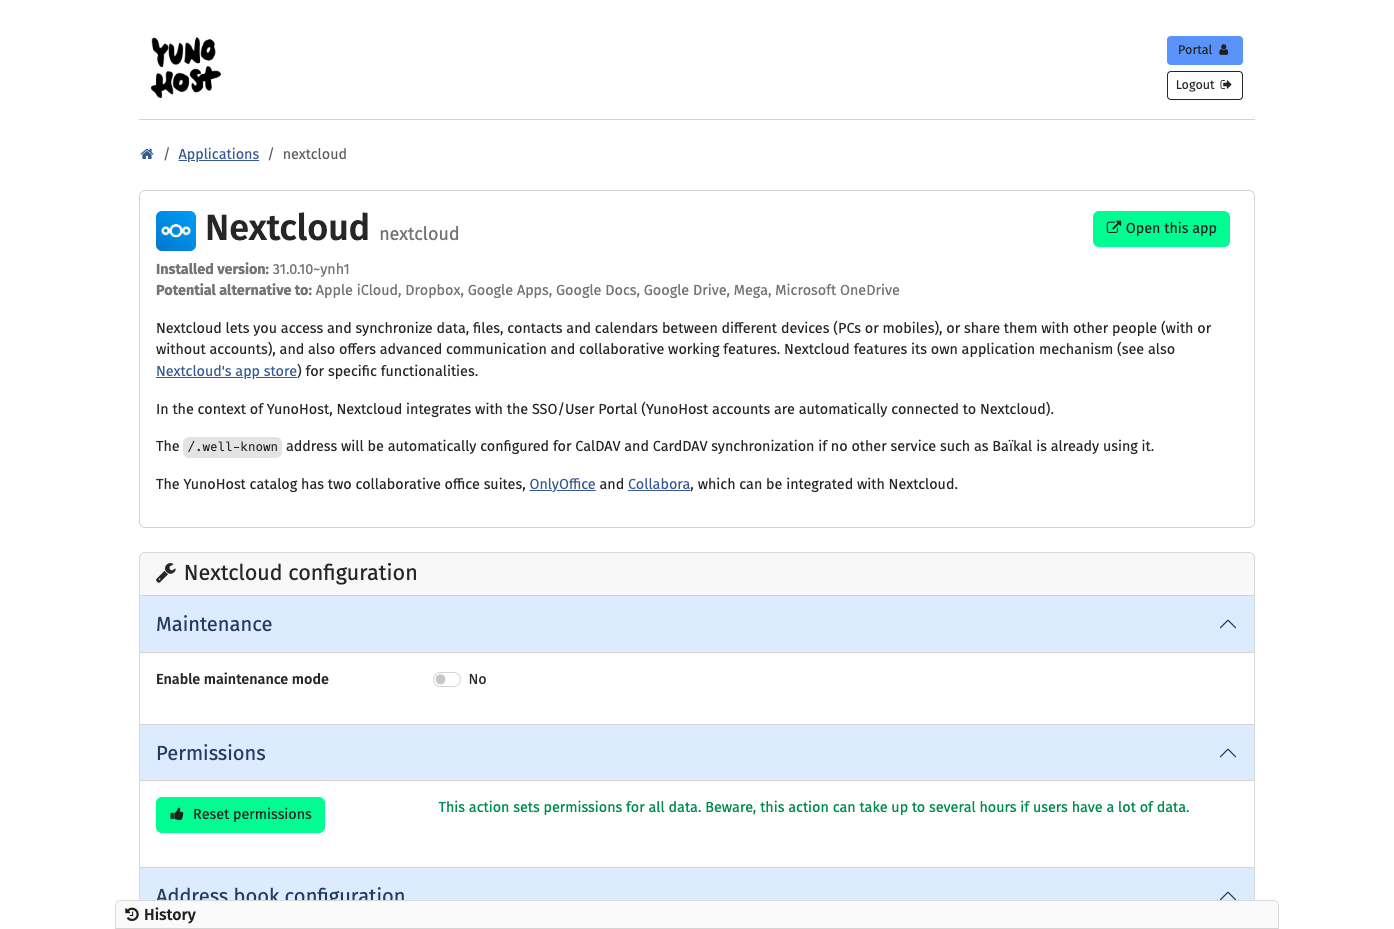Click the Logout button
Image resolution: width=1394 pixels, height=929 pixels.
(x=1204, y=85)
